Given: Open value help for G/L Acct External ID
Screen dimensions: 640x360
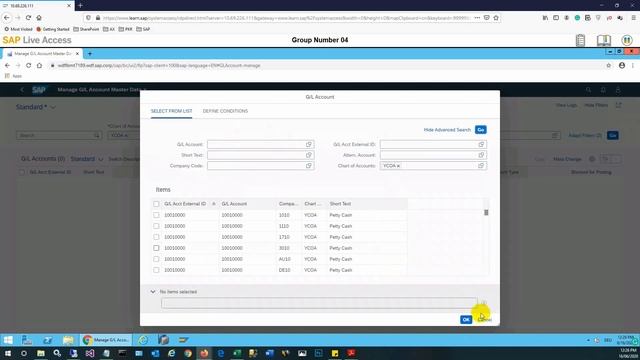Looking at the screenshot, I should [x=481, y=144].
